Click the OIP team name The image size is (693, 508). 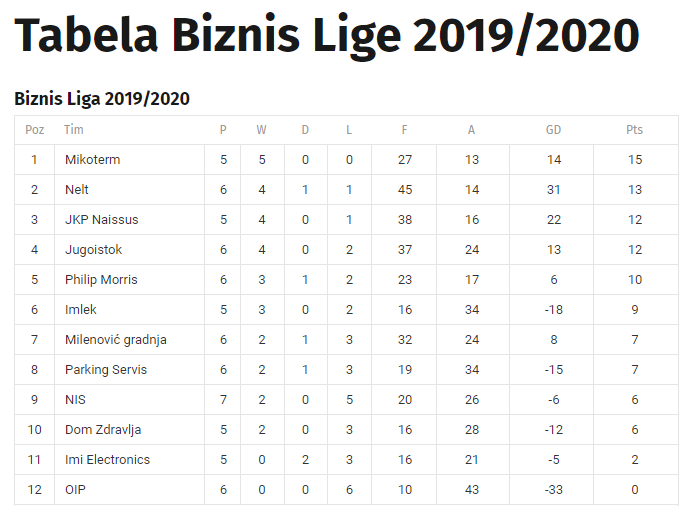pyautogui.click(x=75, y=490)
